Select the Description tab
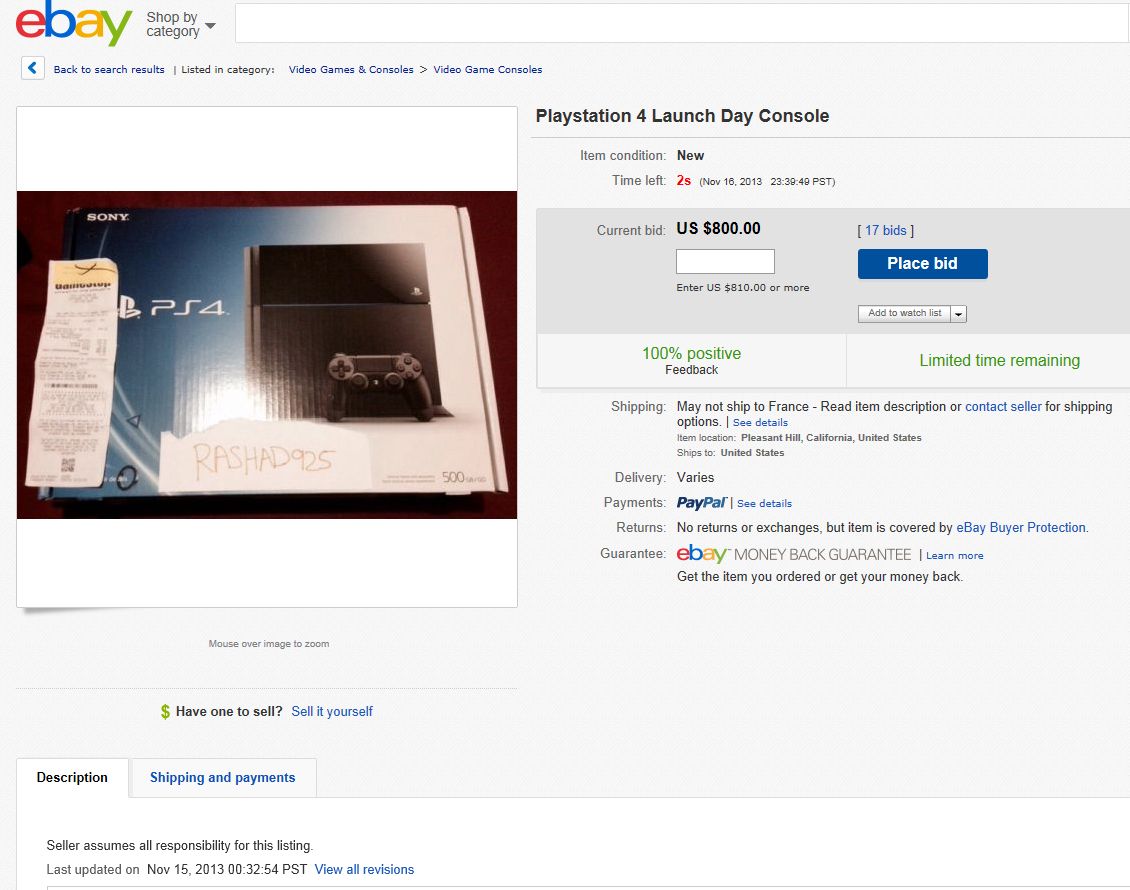 pos(72,778)
